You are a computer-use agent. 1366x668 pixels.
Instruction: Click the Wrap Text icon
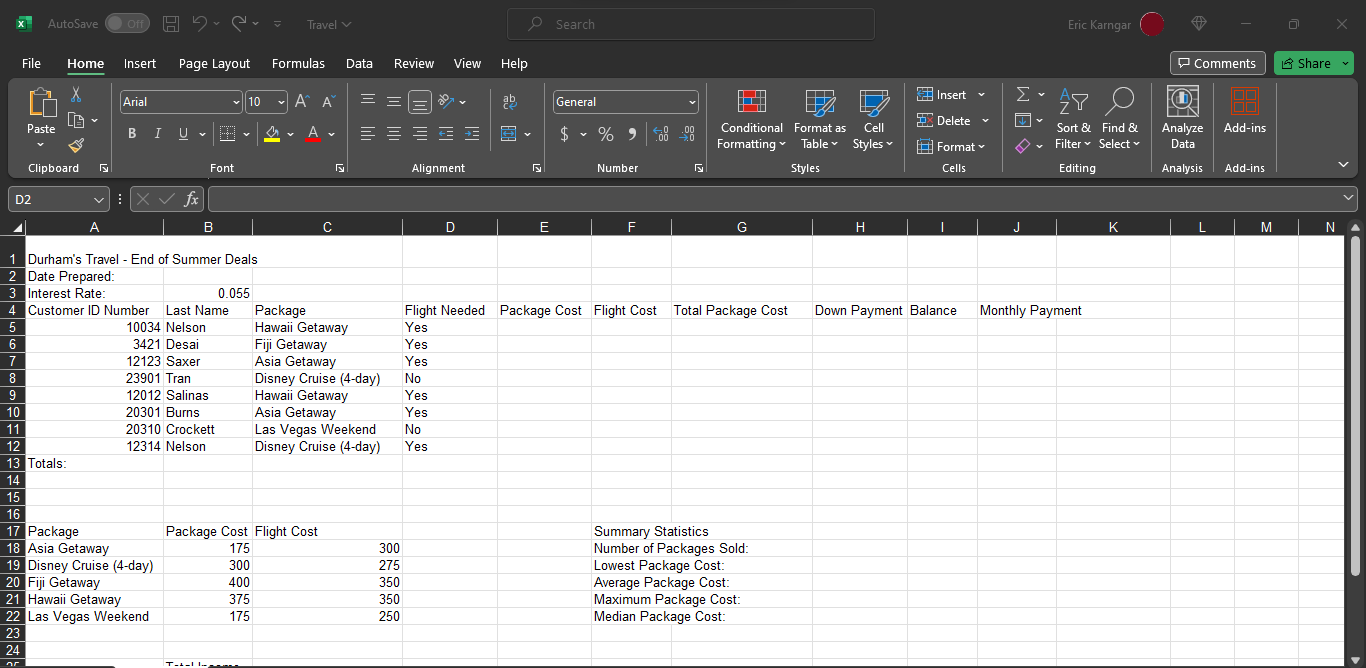[510, 101]
